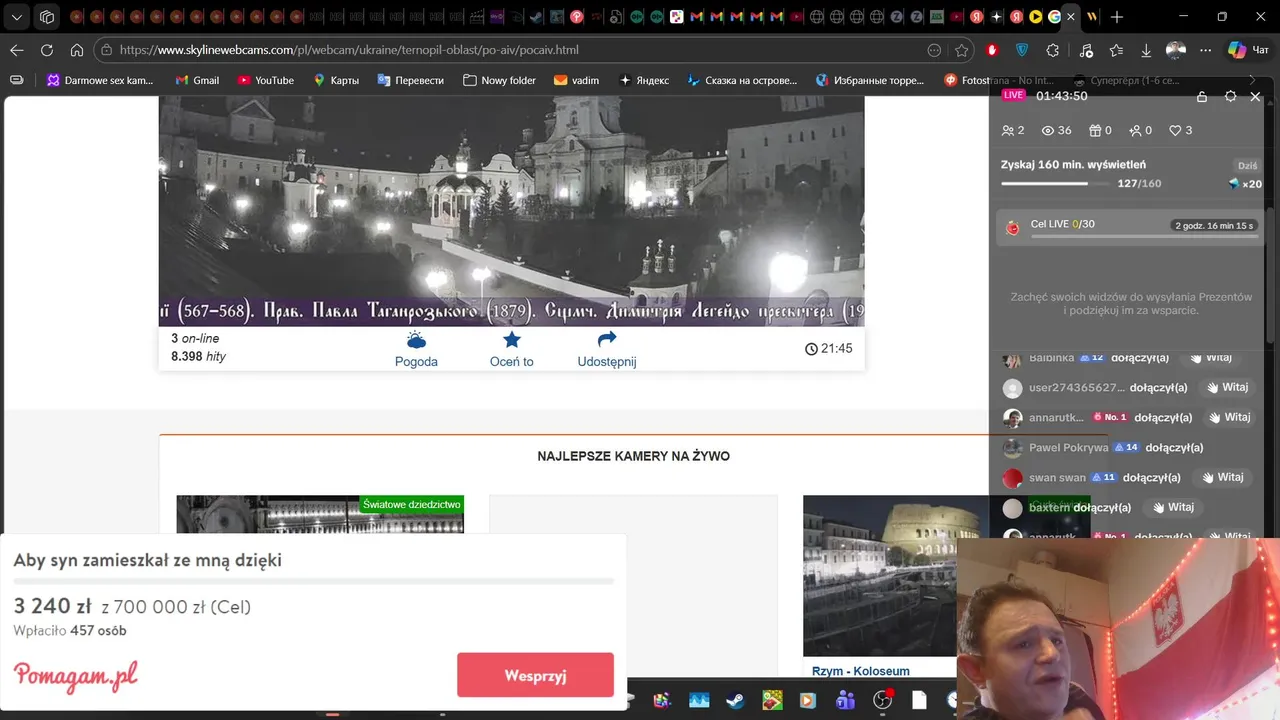1280x720 pixels.
Task: Open Microsoft Teams from the taskbar
Action: 845,701
